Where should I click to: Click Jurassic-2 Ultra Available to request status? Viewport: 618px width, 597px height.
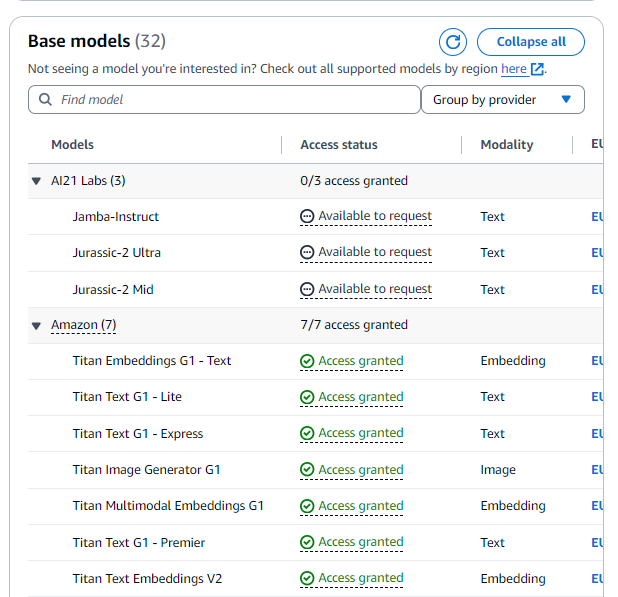[x=366, y=252]
